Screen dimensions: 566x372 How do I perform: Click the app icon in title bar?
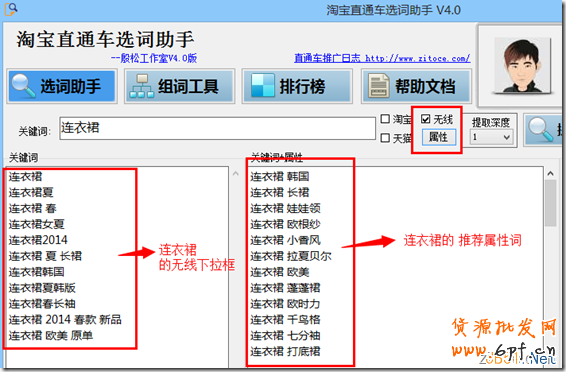[10, 9]
